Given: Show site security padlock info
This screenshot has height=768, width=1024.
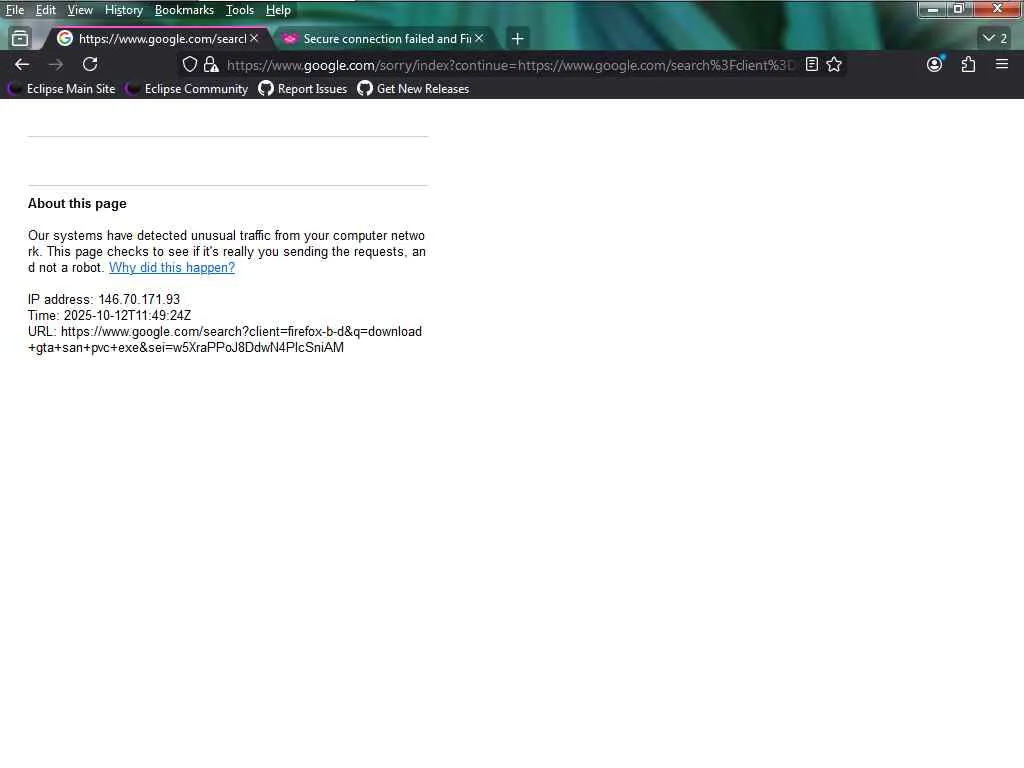Looking at the screenshot, I should [210, 64].
